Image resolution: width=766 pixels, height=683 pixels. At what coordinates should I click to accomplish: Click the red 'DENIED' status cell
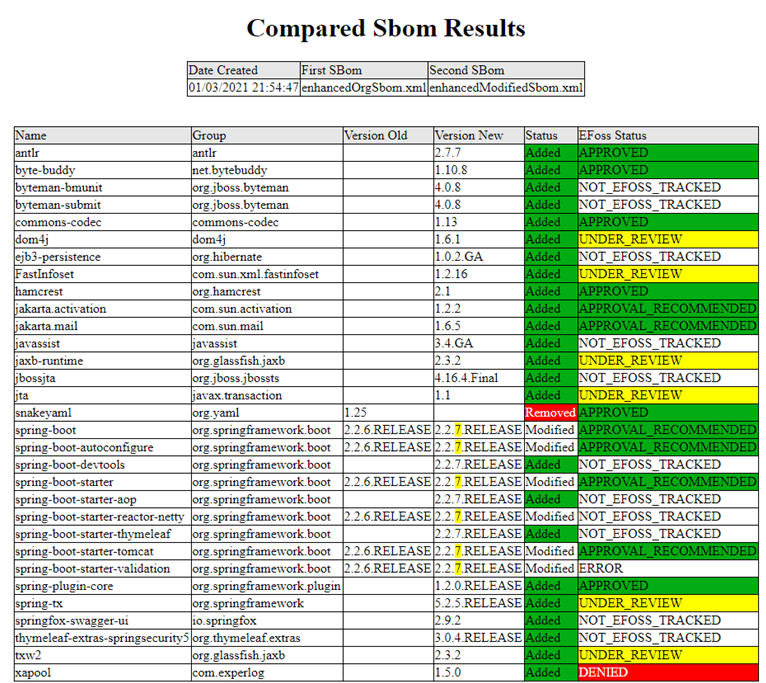(x=668, y=673)
